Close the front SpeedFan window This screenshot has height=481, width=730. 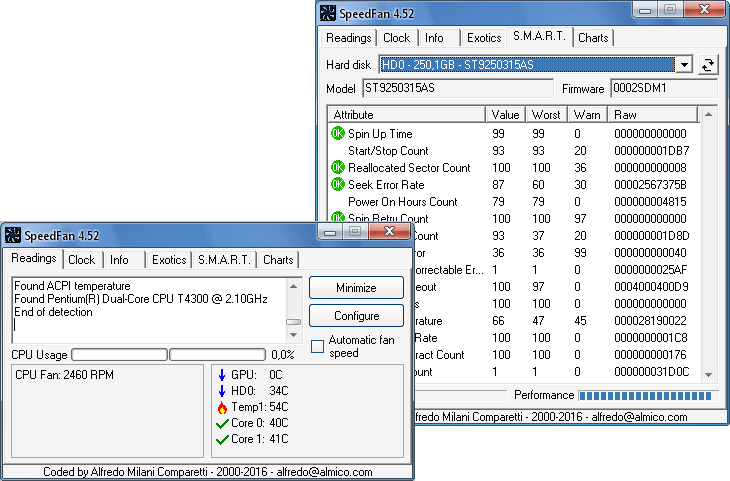(x=389, y=231)
